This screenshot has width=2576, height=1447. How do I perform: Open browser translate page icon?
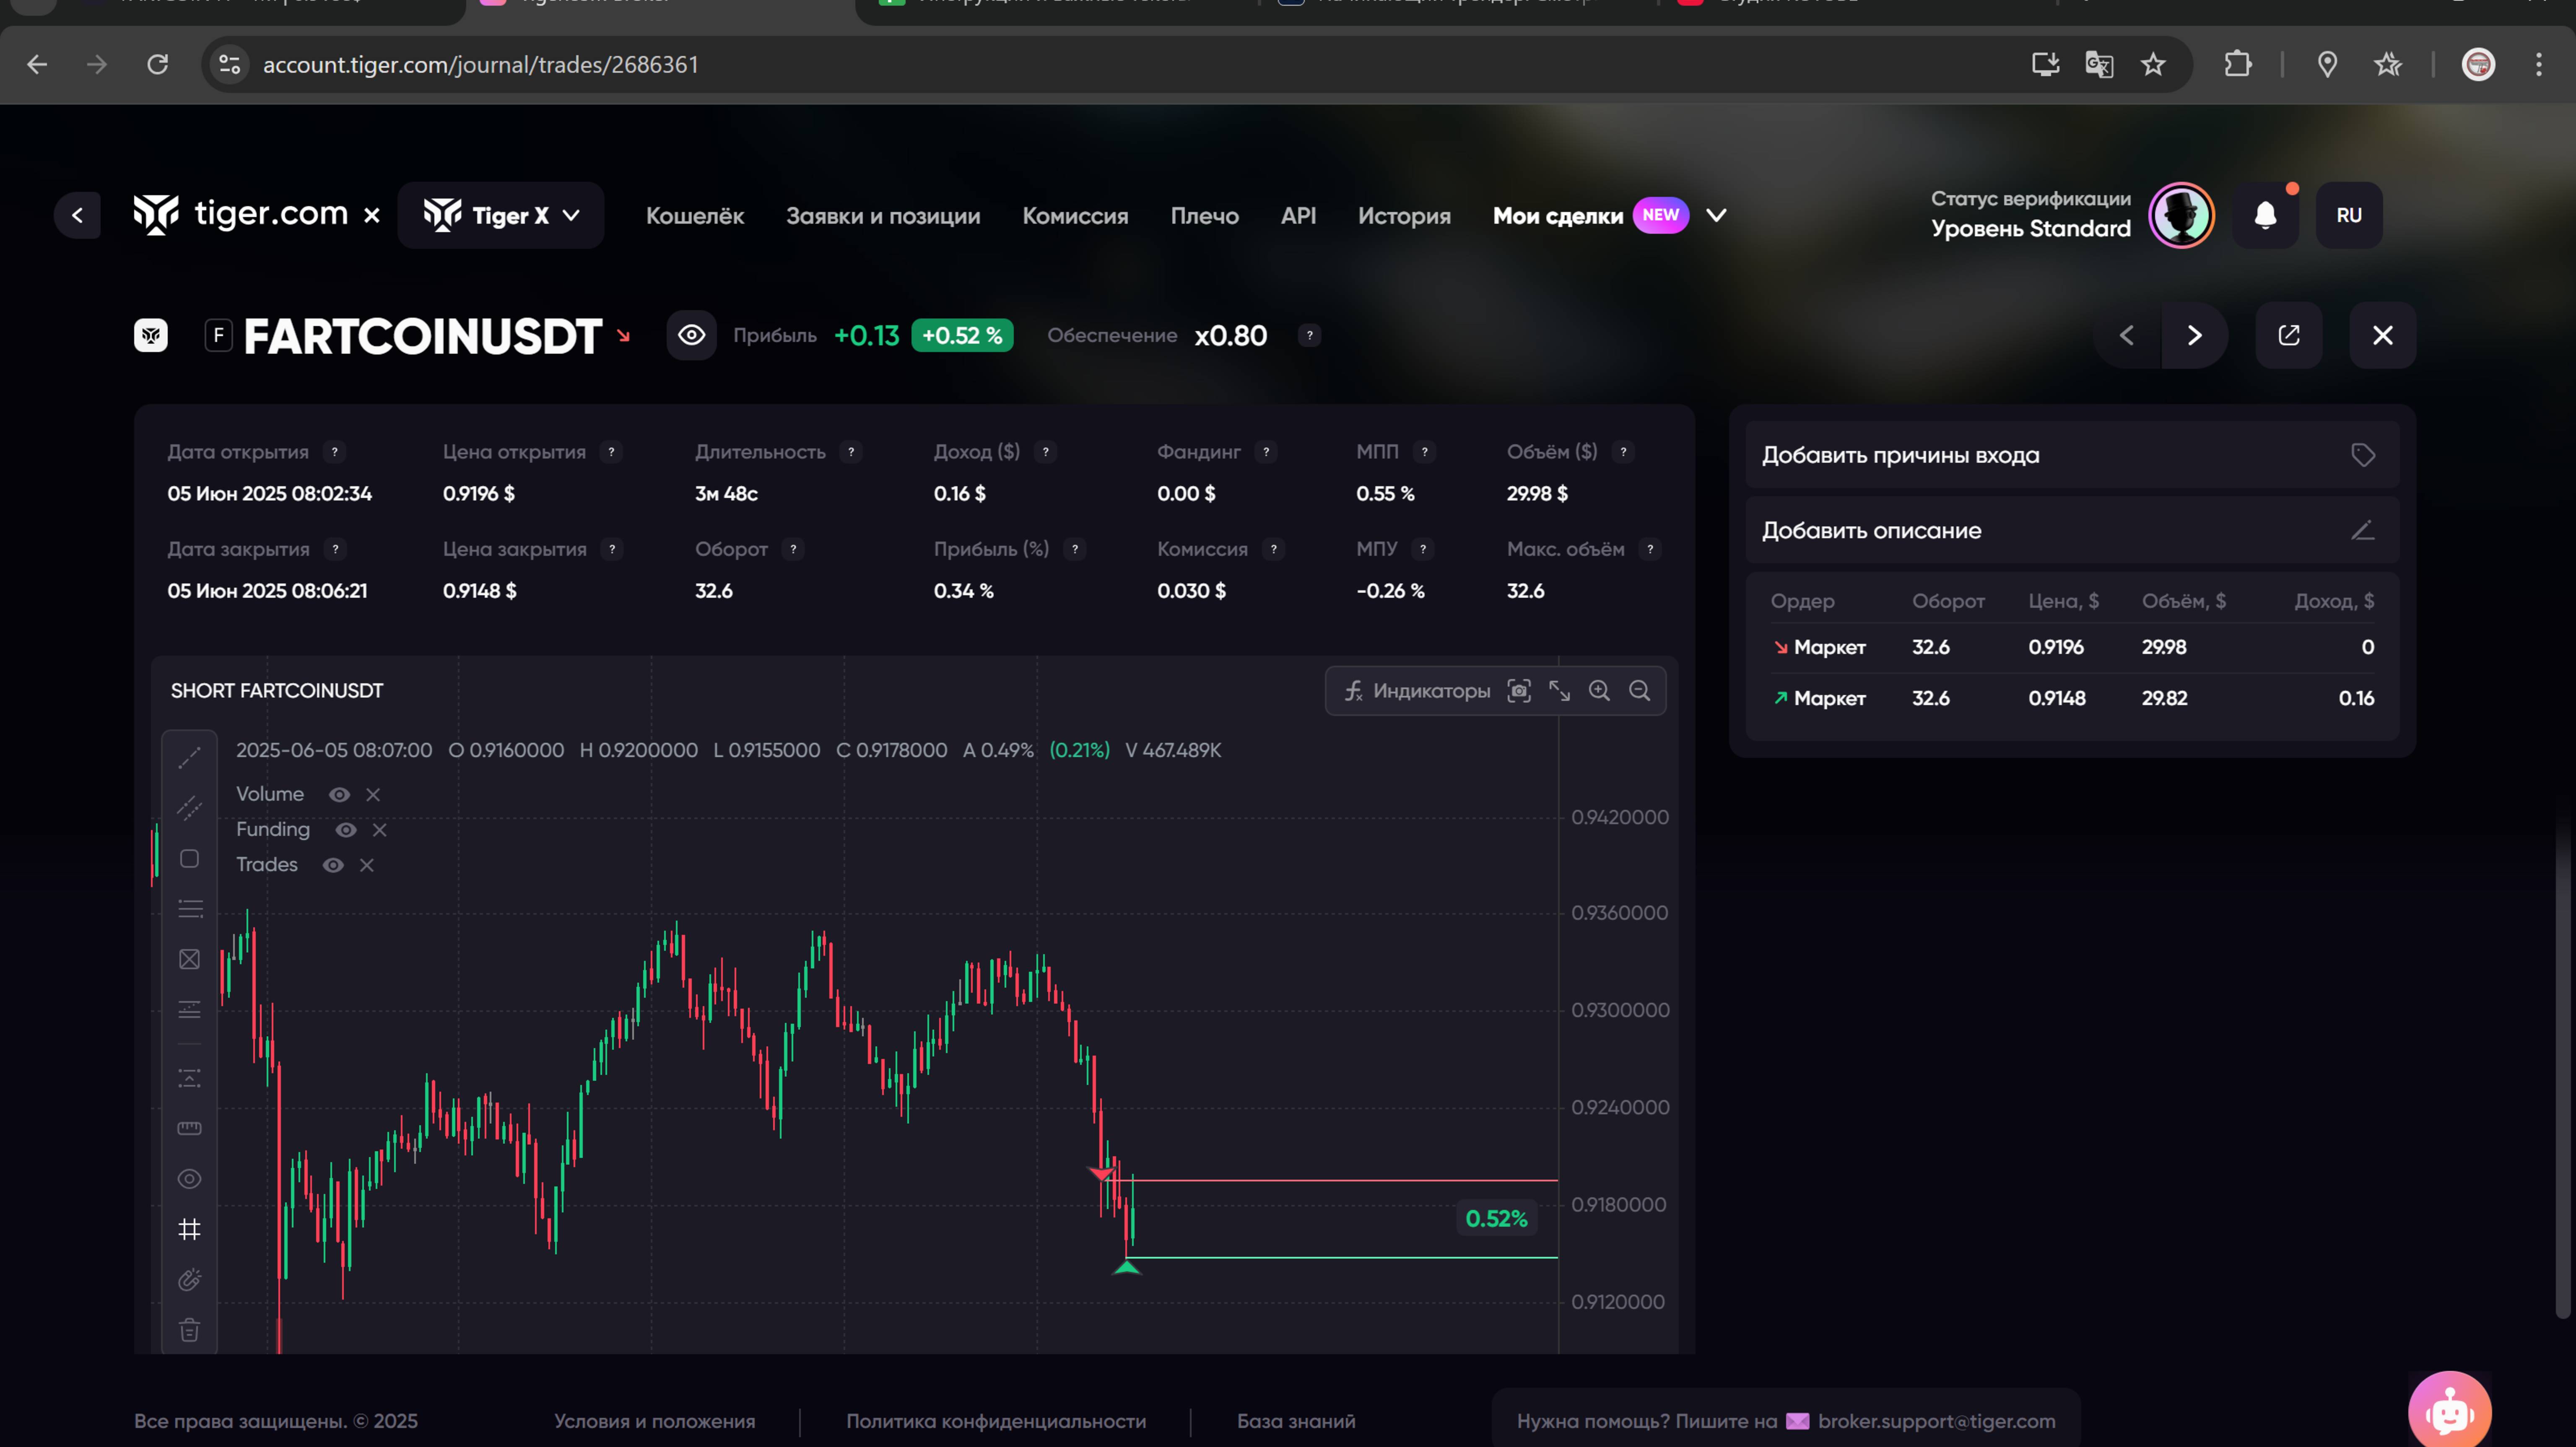pos(2099,64)
